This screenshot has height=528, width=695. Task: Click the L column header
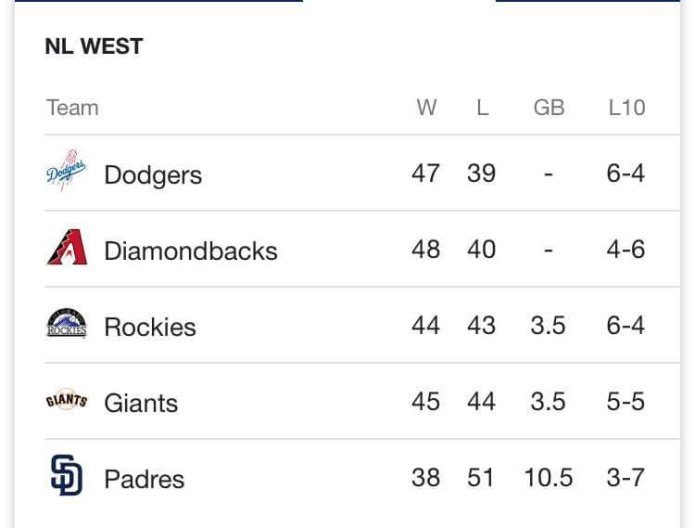[482, 108]
